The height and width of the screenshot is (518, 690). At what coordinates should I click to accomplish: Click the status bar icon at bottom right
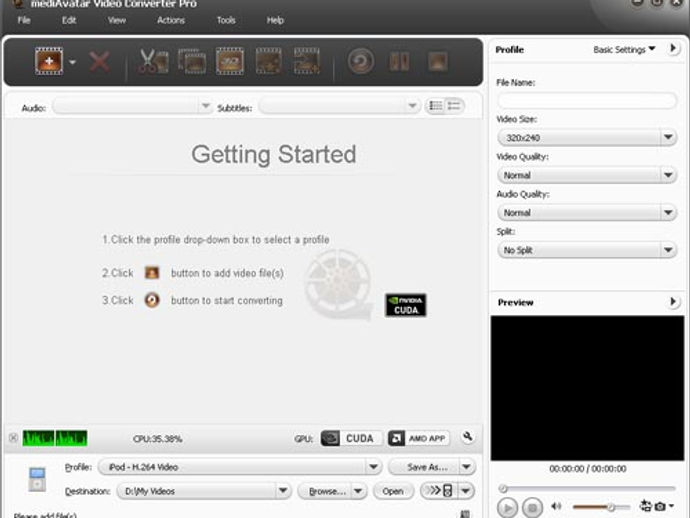[x=465, y=514]
